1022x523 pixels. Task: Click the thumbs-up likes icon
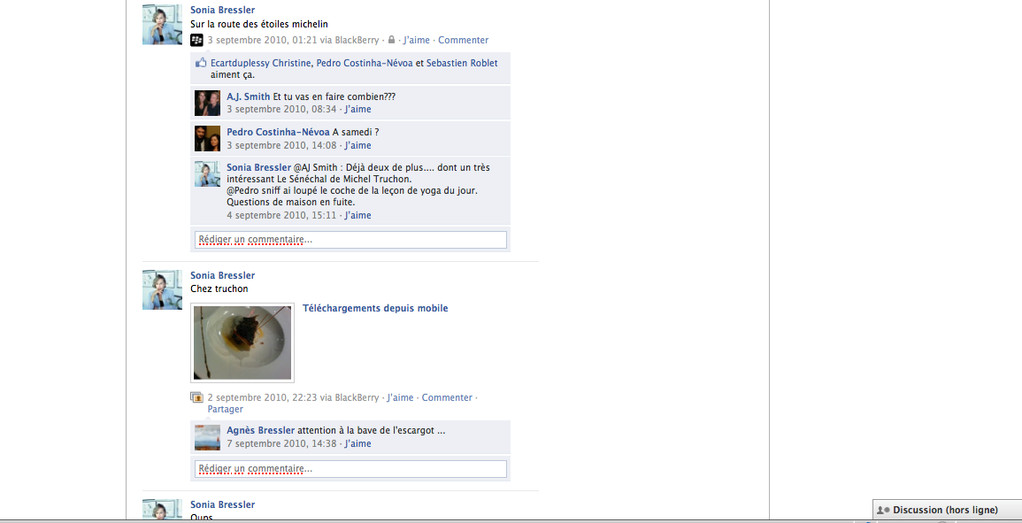coord(201,63)
